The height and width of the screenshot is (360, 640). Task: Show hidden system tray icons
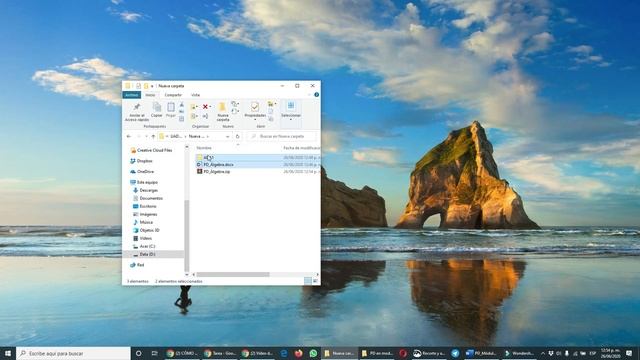coord(543,353)
